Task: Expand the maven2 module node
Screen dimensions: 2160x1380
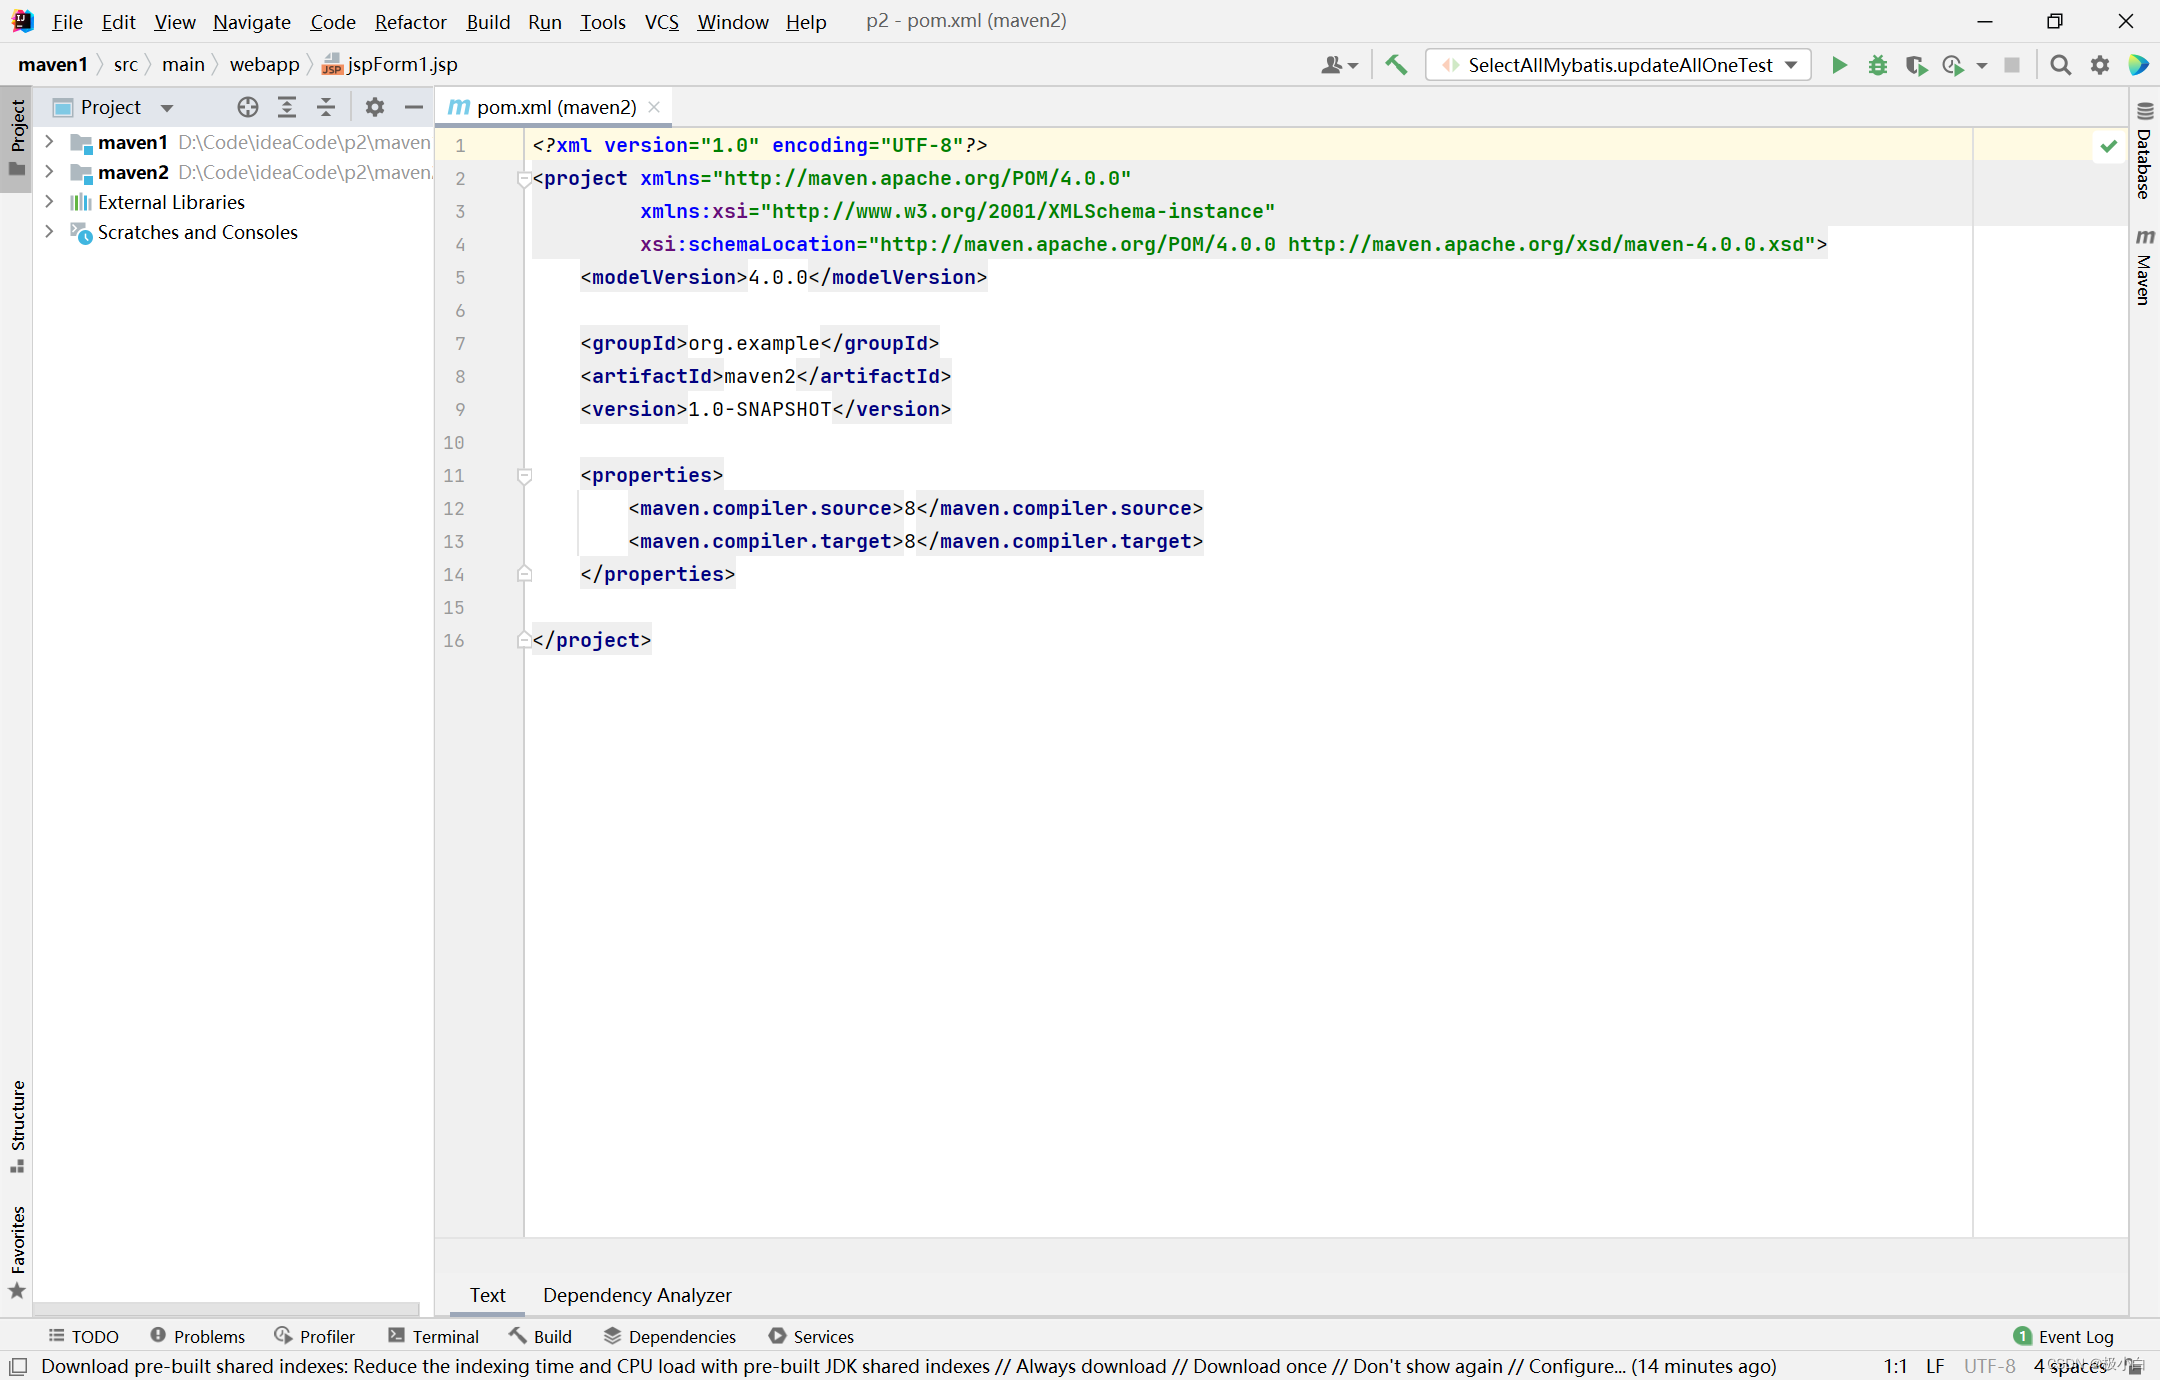Action: coord(49,172)
